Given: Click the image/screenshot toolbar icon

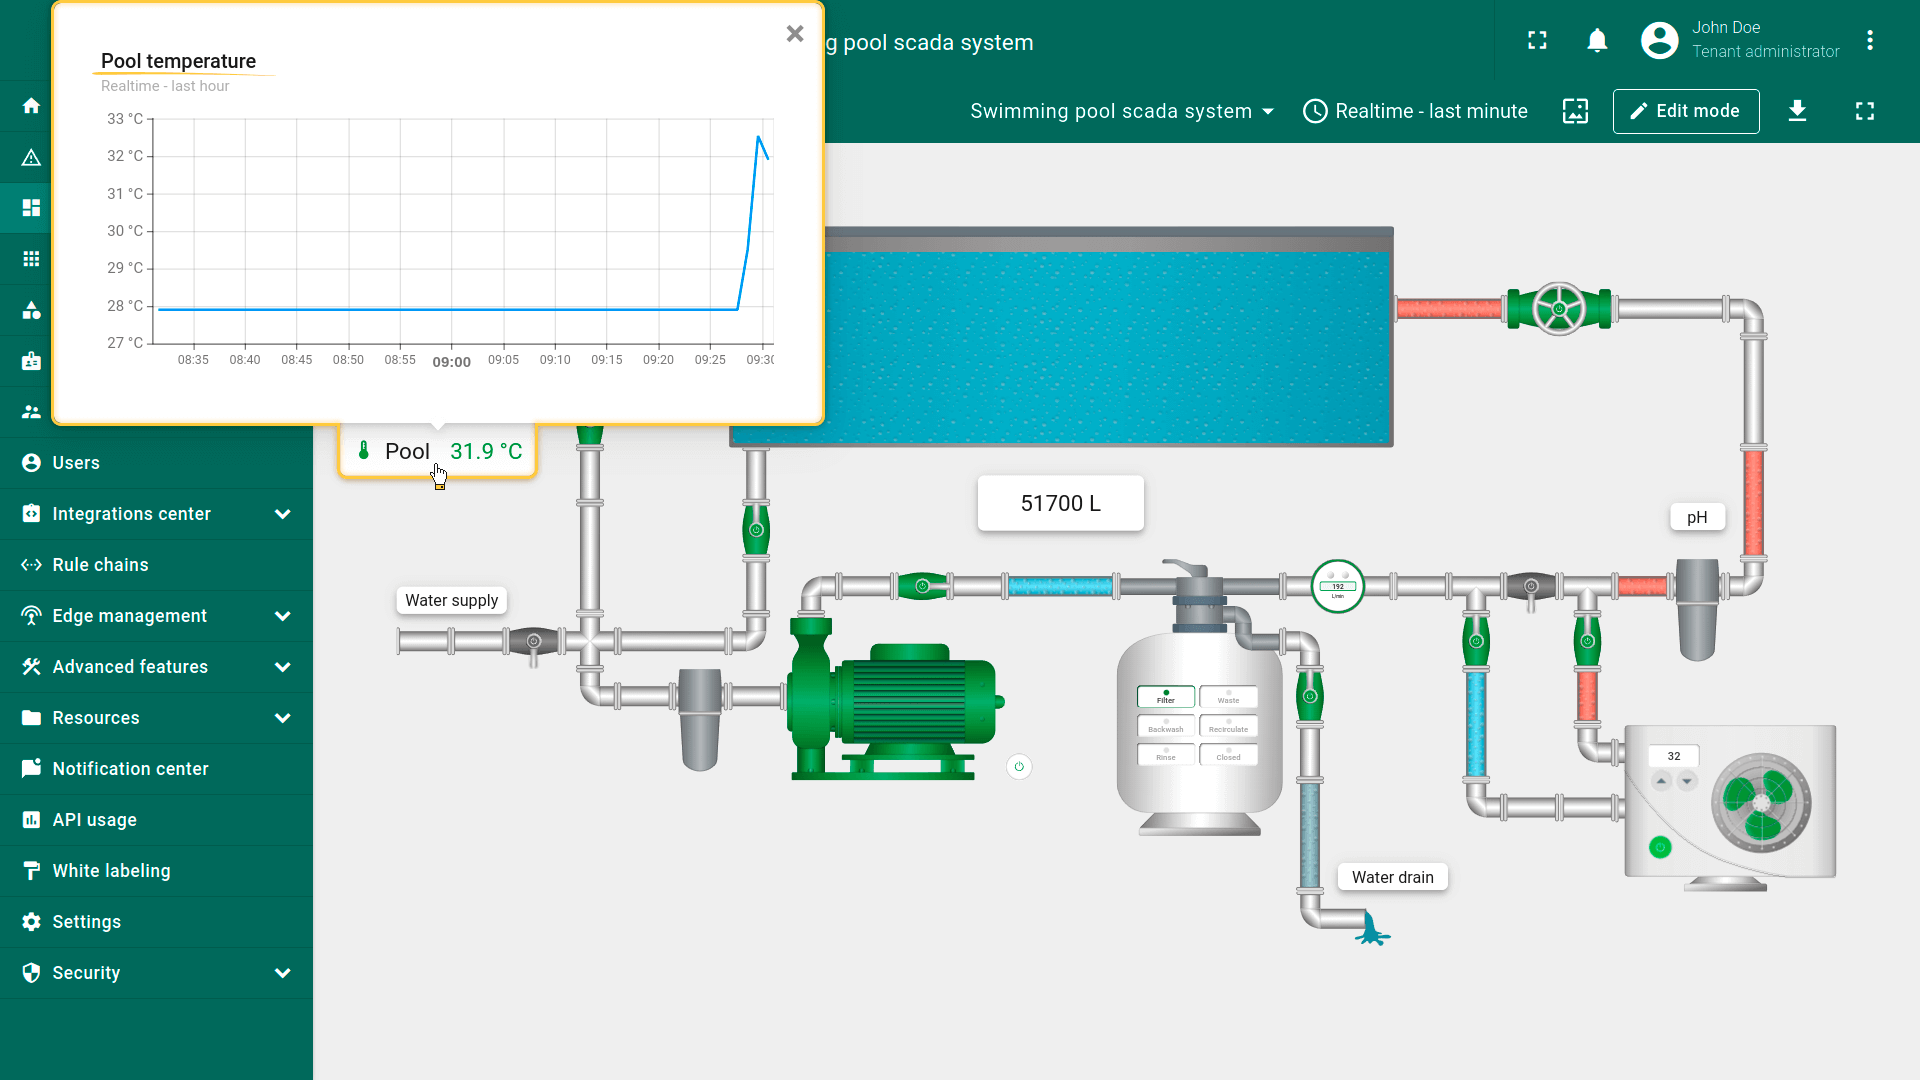Looking at the screenshot, I should (x=1575, y=111).
